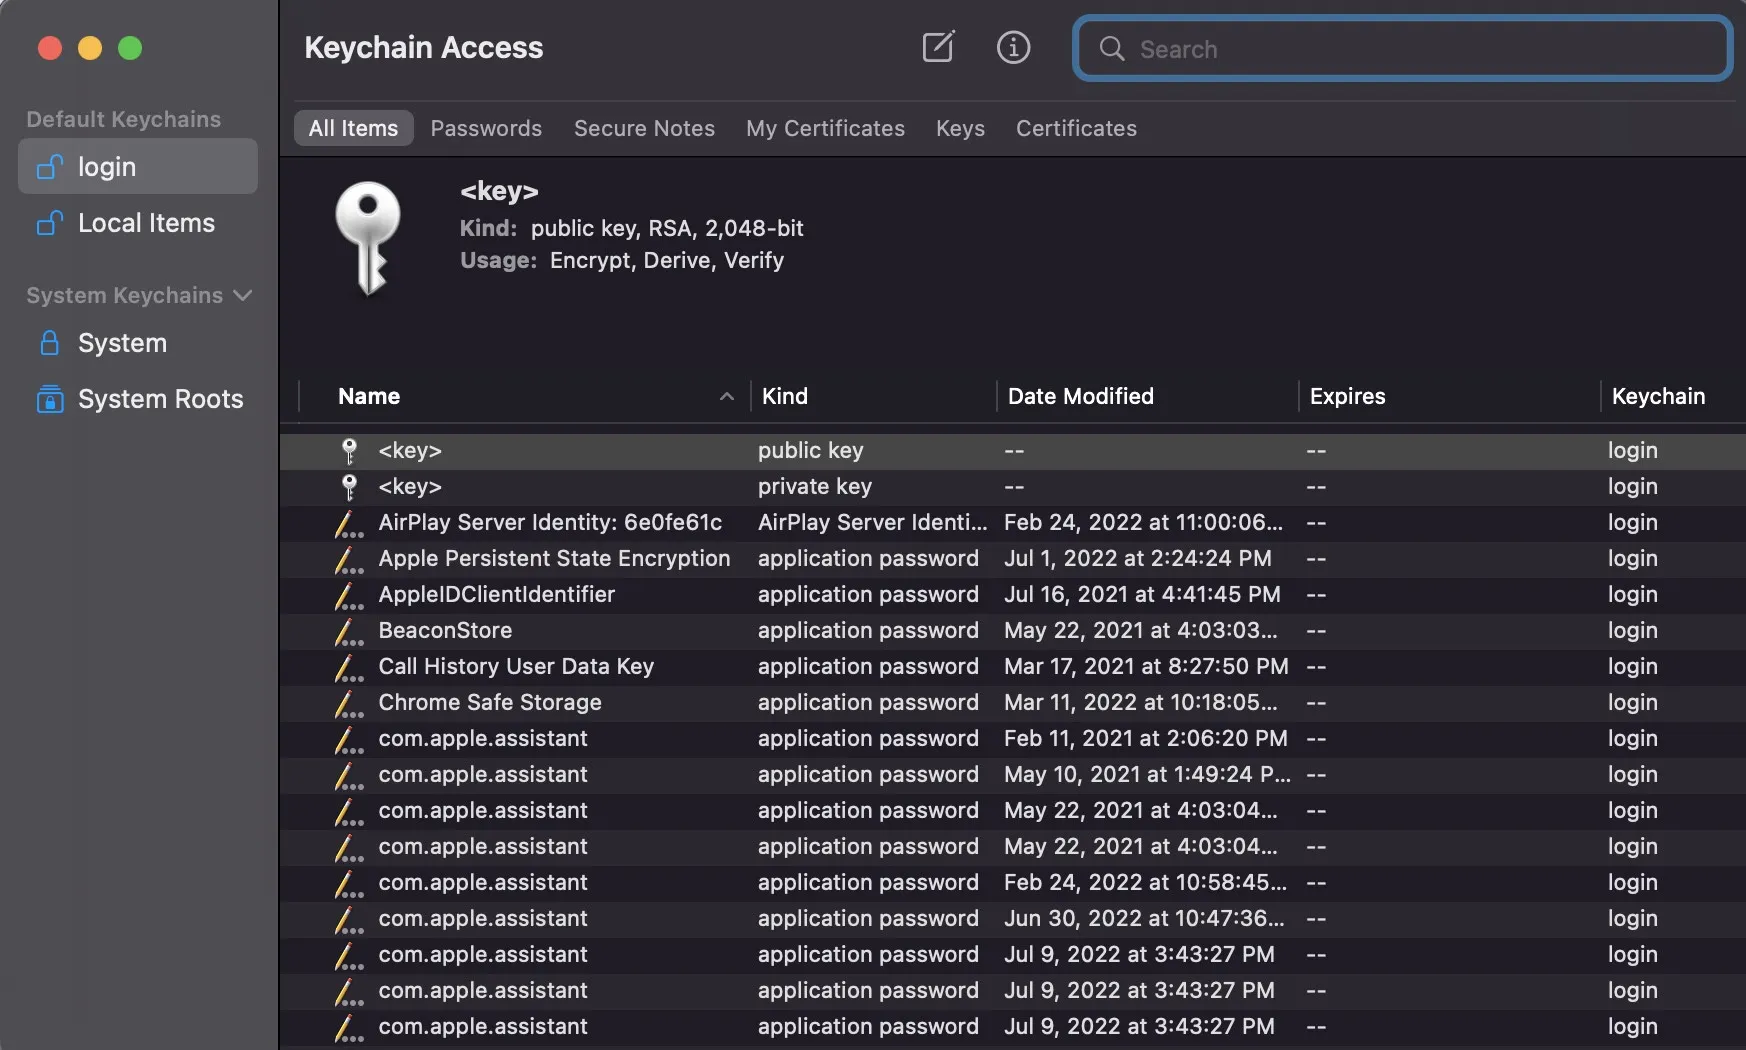Switch to the Passwords tab
This screenshot has width=1746, height=1050.
tap(486, 128)
